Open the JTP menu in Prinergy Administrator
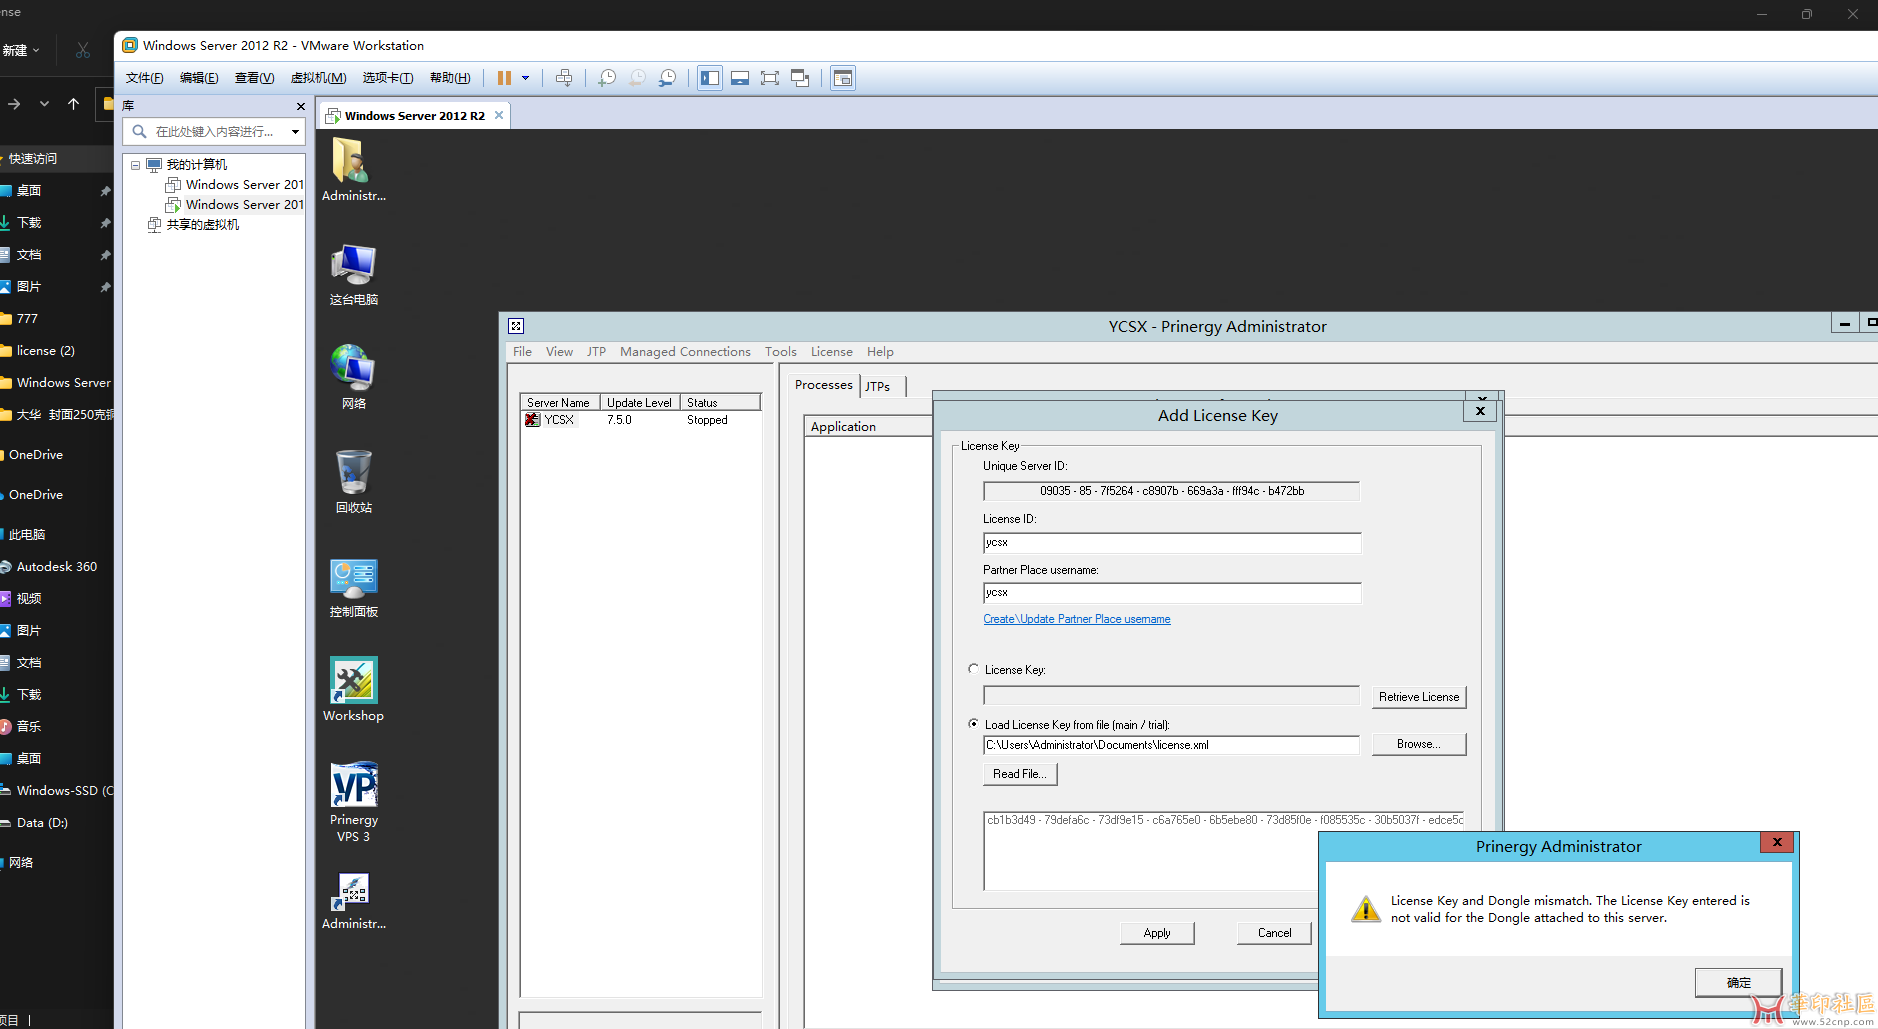This screenshot has height=1029, width=1878. pos(596,352)
